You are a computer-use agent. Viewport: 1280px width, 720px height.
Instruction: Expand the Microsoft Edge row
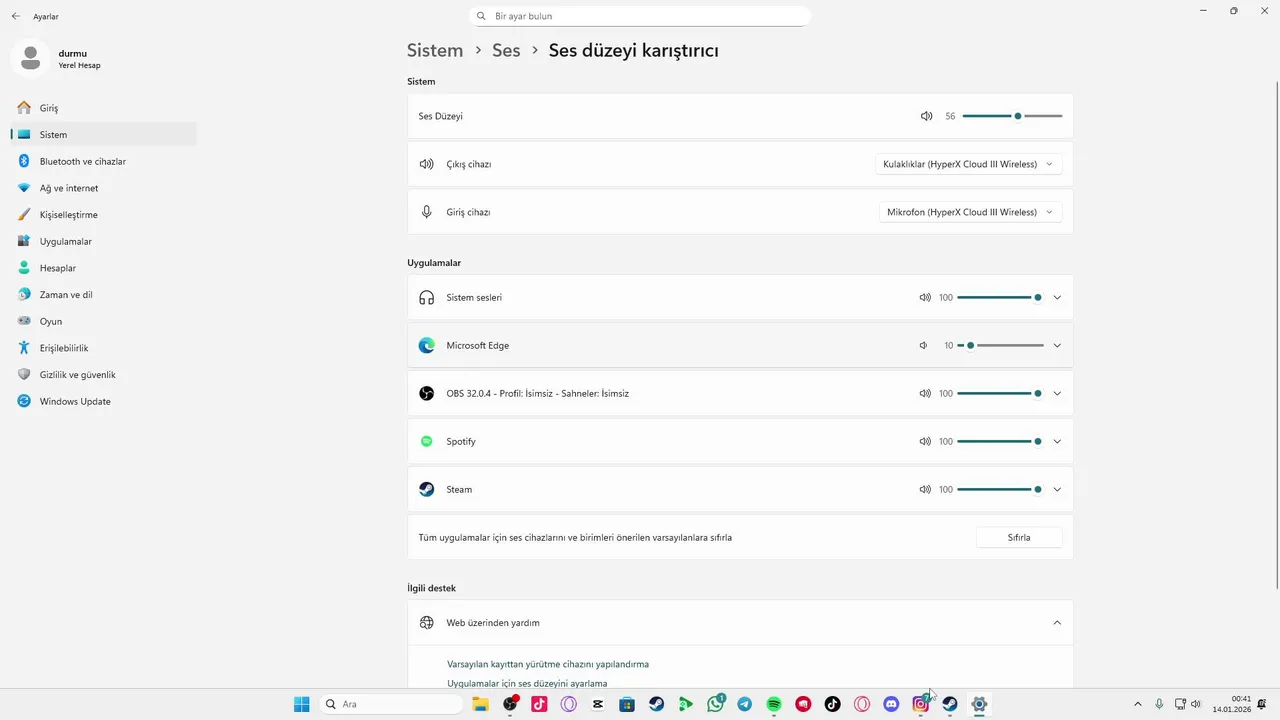coord(1057,346)
